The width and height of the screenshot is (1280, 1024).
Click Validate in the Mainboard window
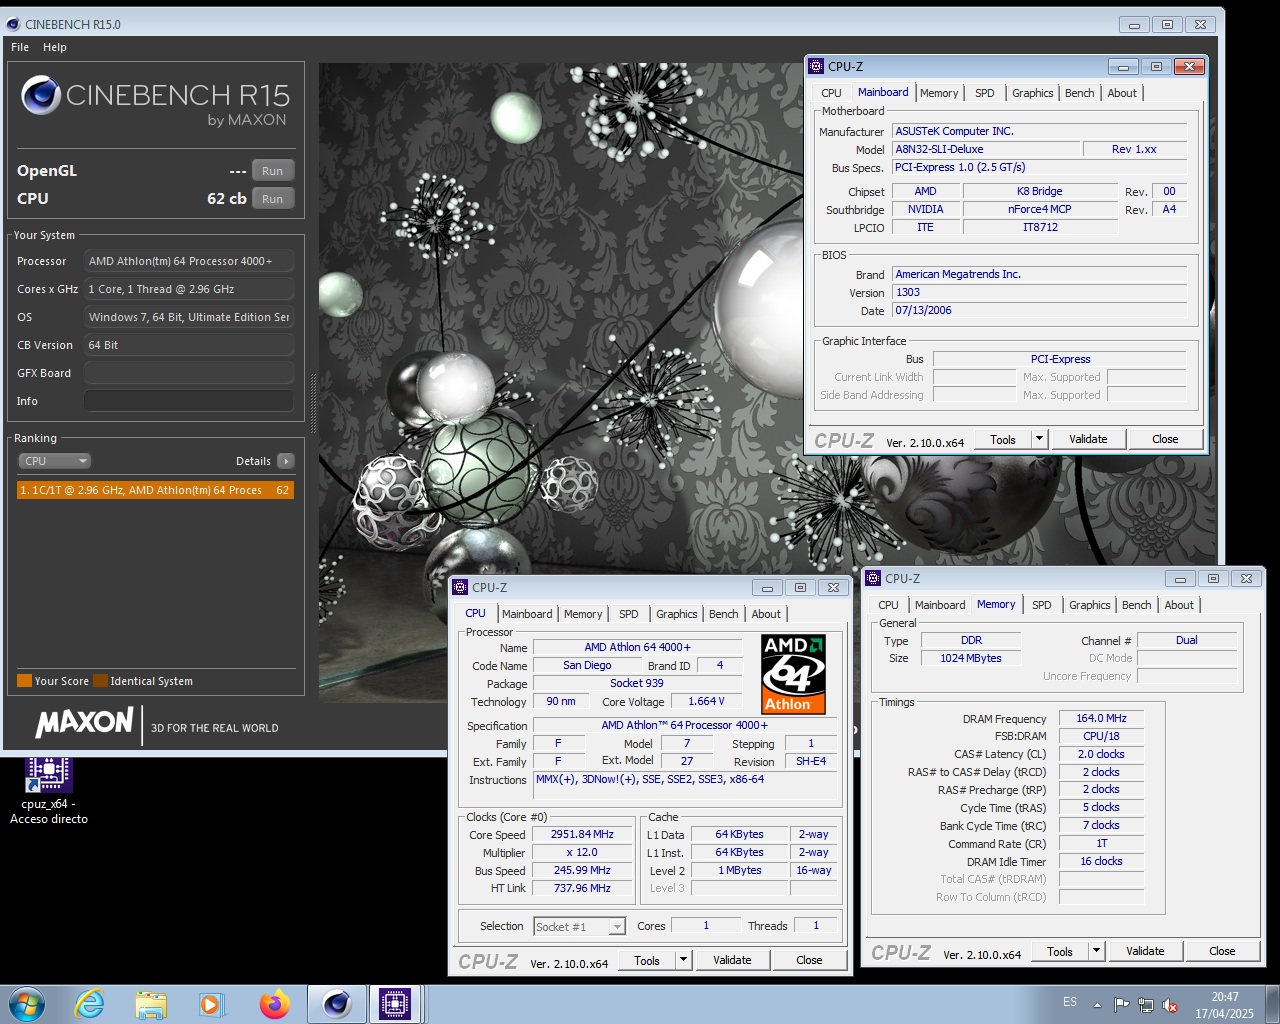pyautogui.click(x=1088, y=439)
